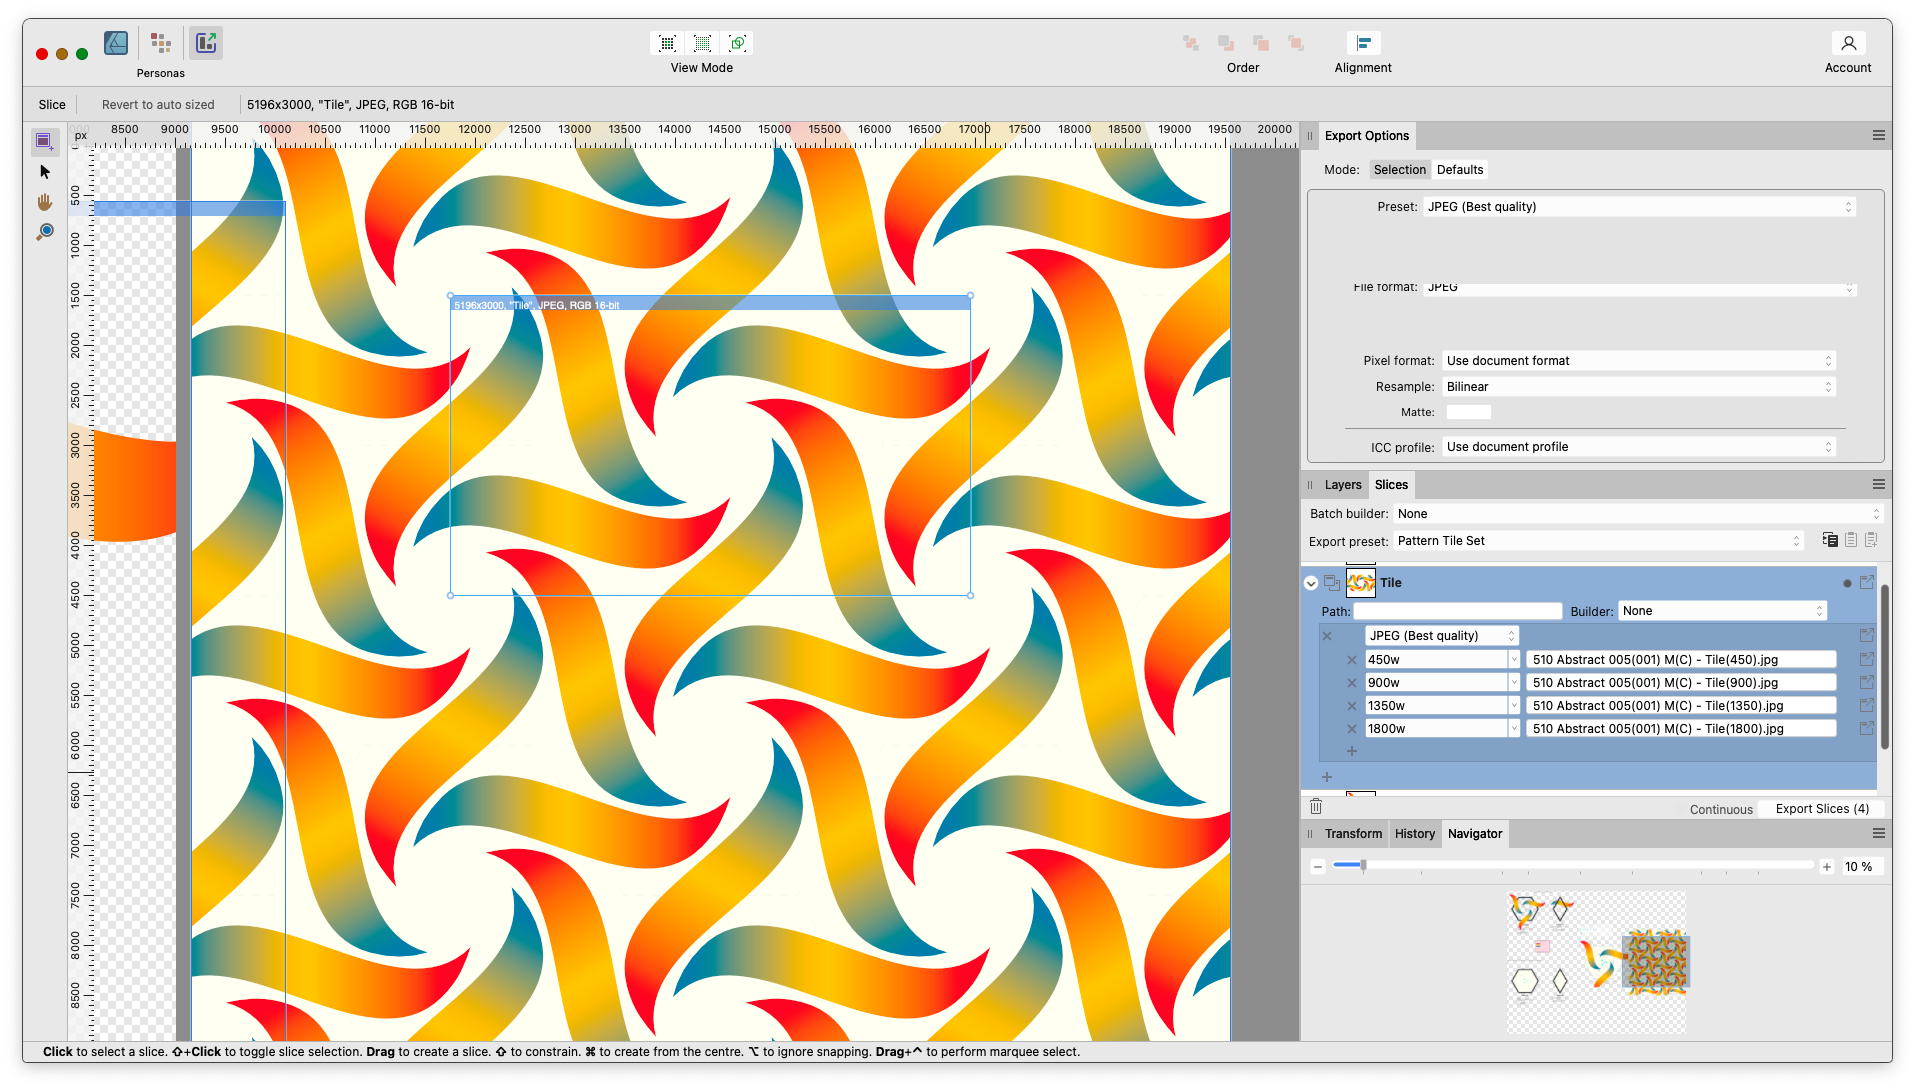Viewport: 1915px width, 1089px height.
Task: Open the Account icon
Action: [x=1848, y=43]
